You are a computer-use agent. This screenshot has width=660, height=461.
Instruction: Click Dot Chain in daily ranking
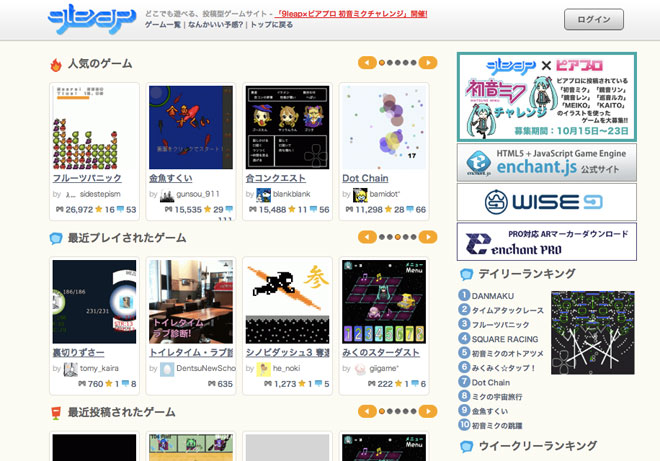(490, 383)
